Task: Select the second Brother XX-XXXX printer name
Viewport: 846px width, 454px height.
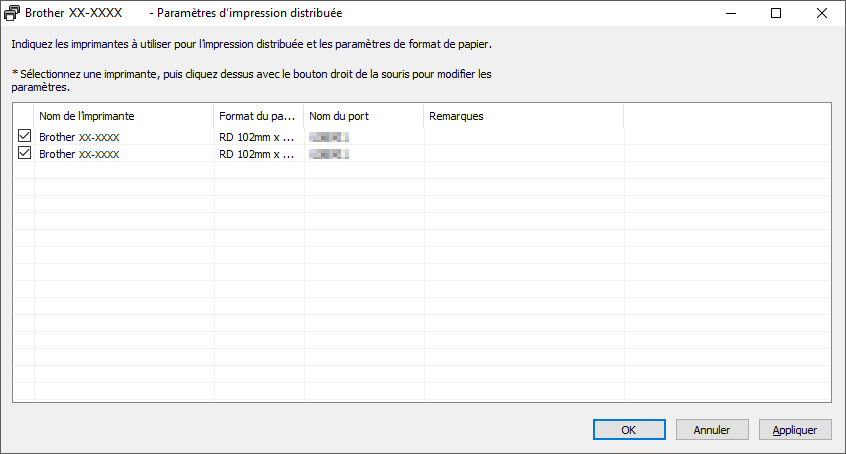Action: 79,154
